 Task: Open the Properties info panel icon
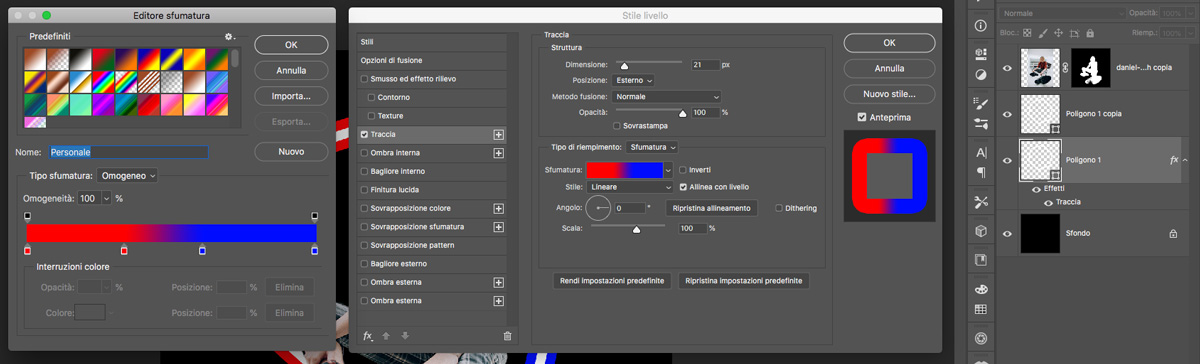click(x=980, y=25)
